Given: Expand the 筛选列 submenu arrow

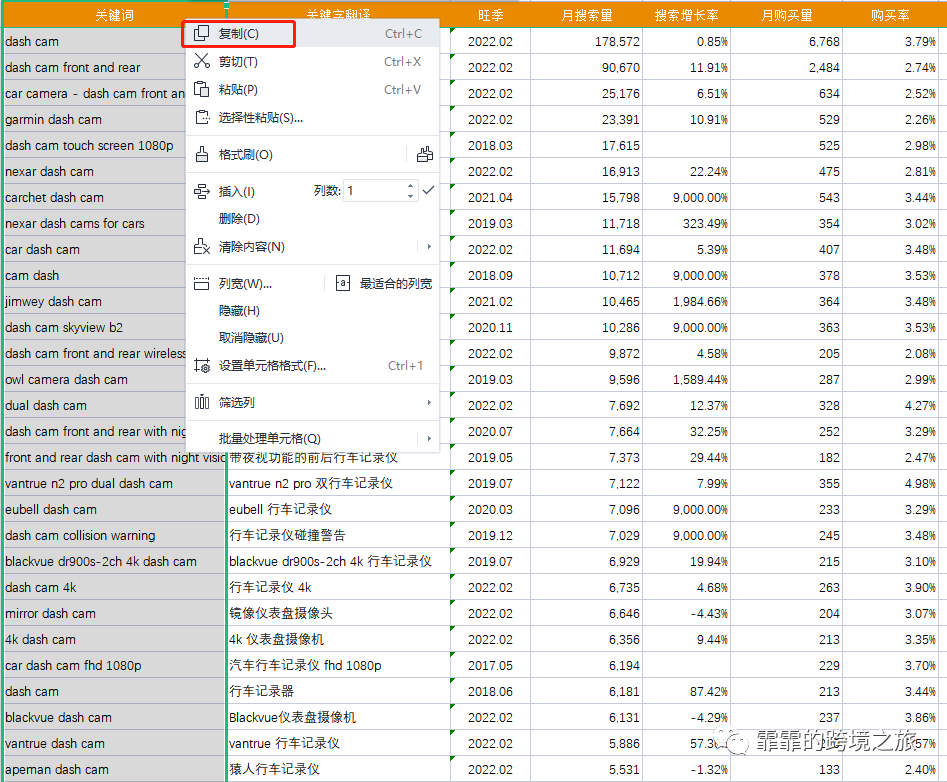Looking at the screenshot, I should [x=429, y=402].
